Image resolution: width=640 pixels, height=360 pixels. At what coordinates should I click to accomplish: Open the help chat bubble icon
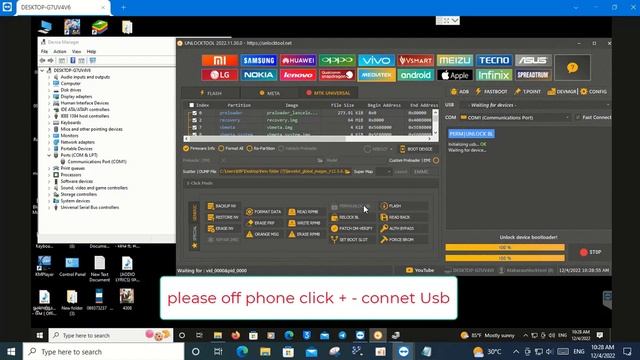tap(572, 68)
